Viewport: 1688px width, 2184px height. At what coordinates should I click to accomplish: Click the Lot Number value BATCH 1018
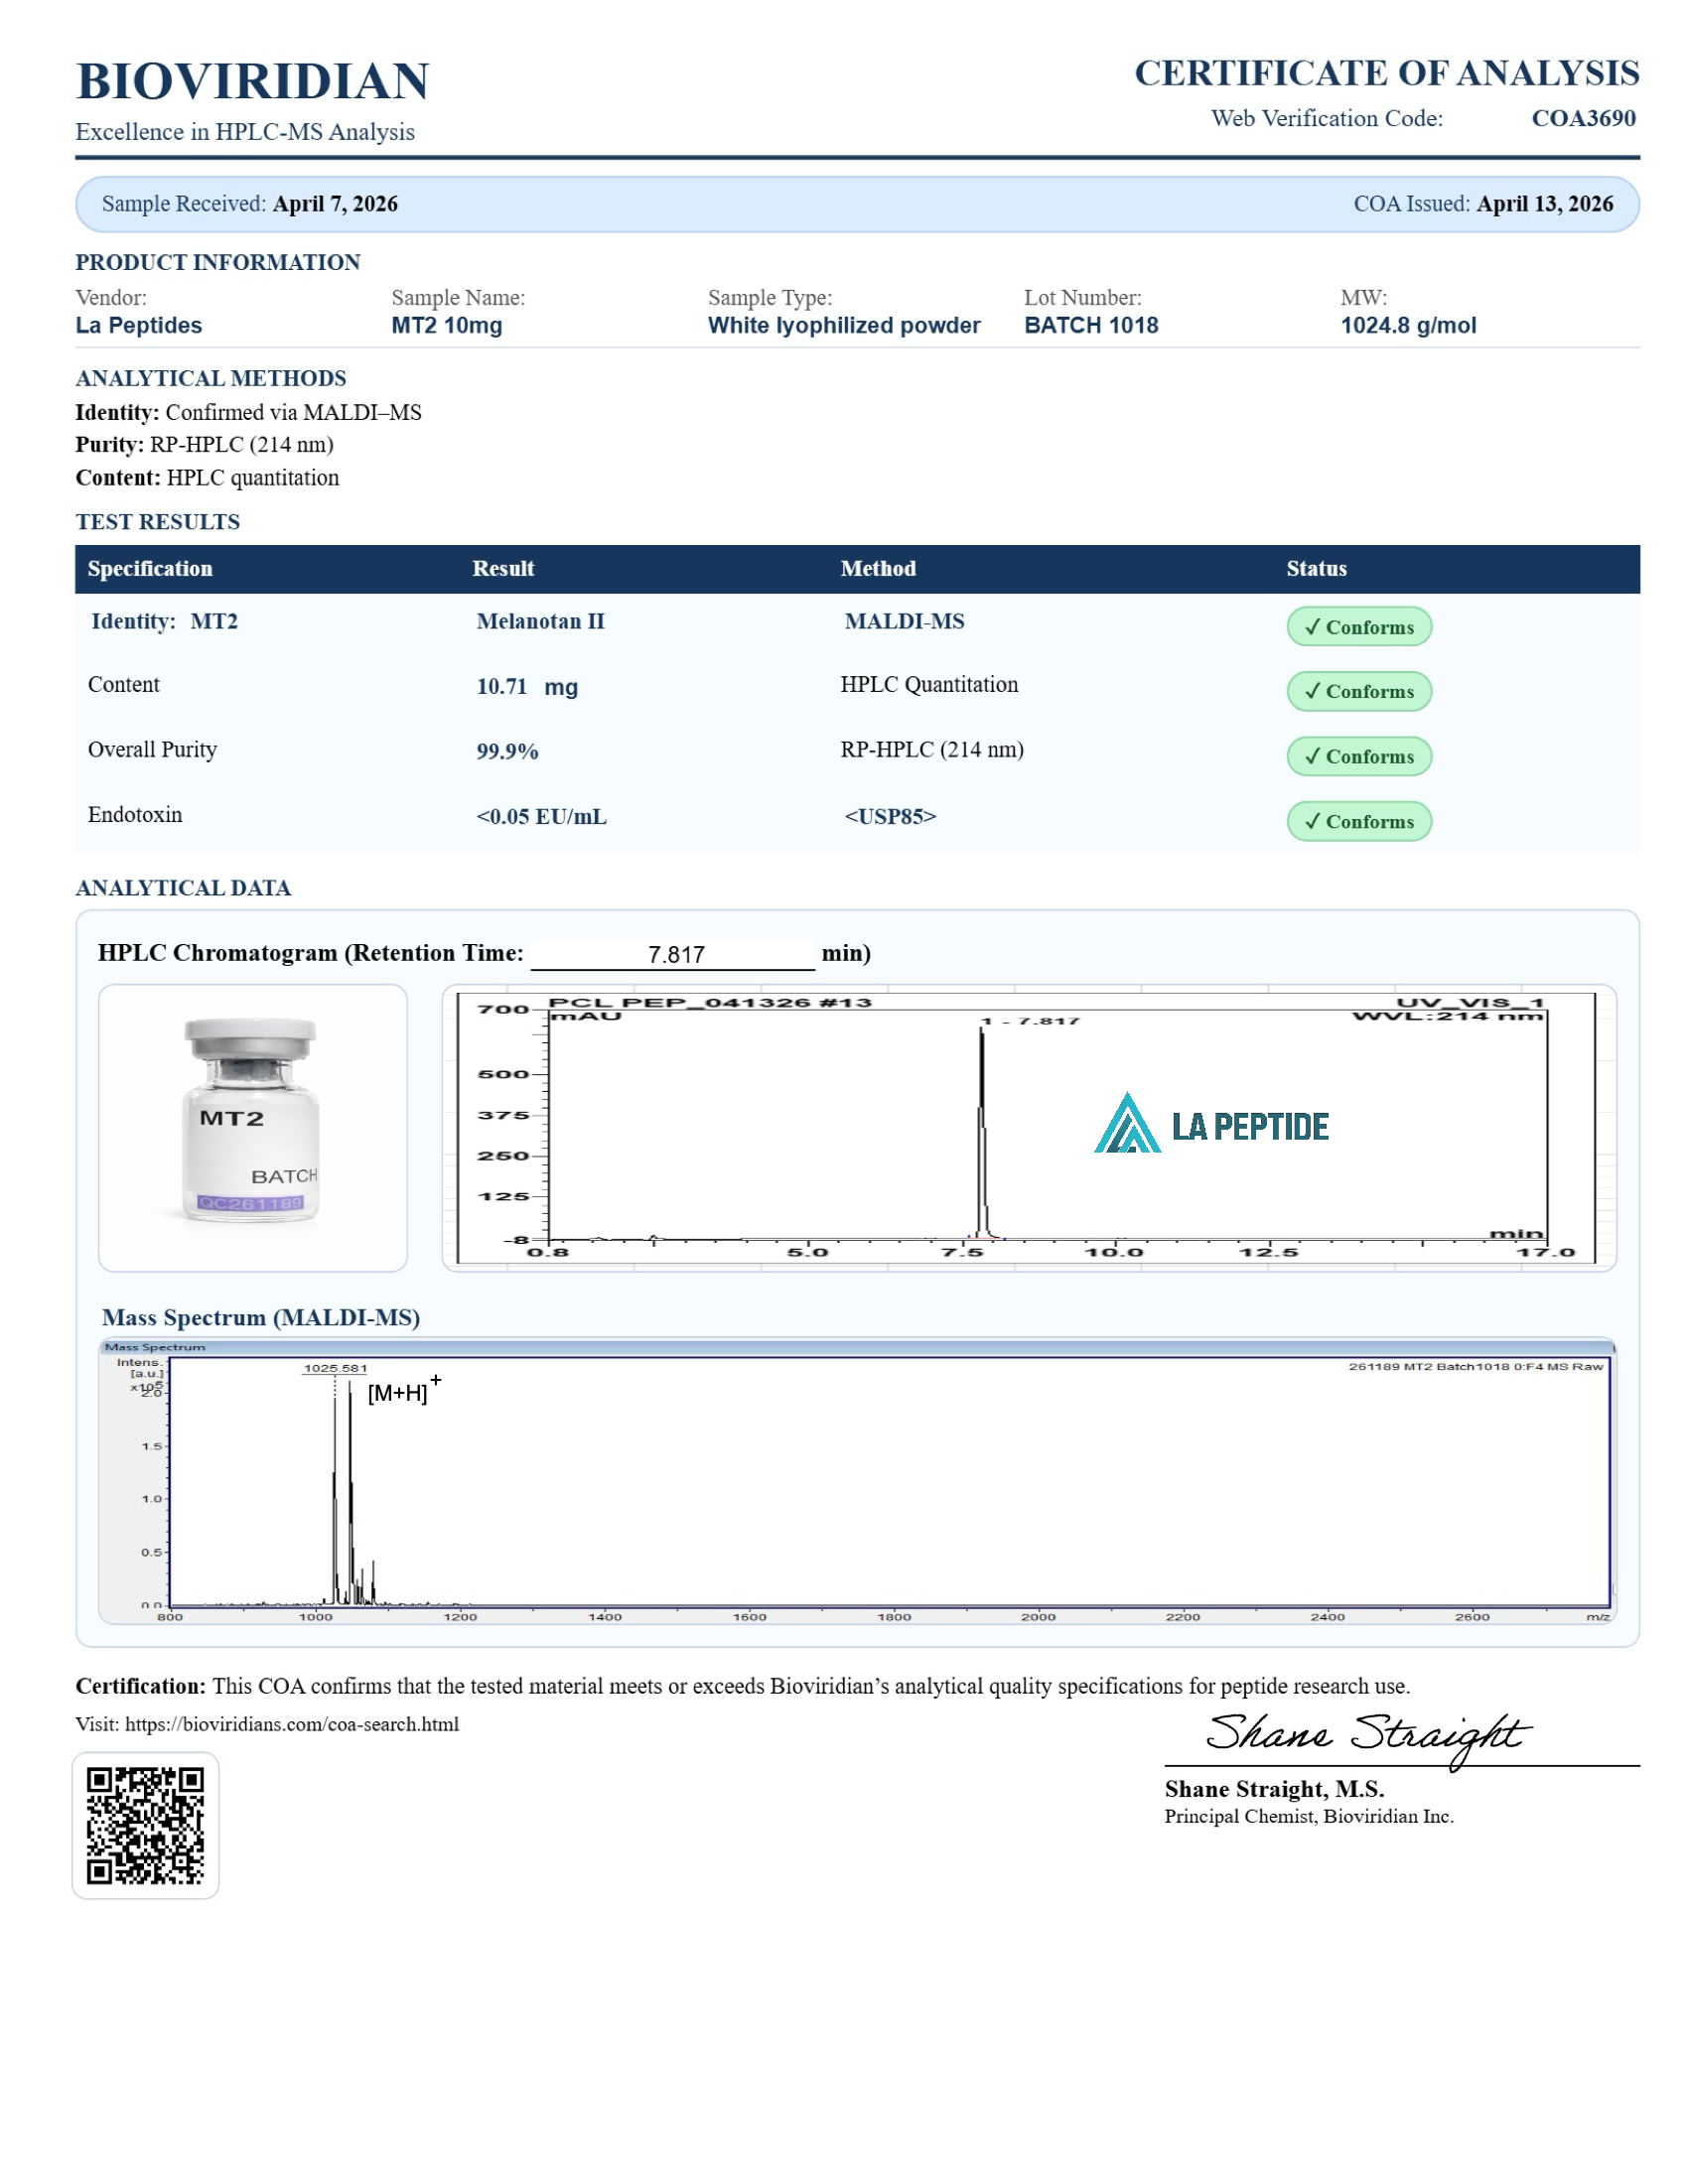pyautogui.click(x=1090, y=325)
